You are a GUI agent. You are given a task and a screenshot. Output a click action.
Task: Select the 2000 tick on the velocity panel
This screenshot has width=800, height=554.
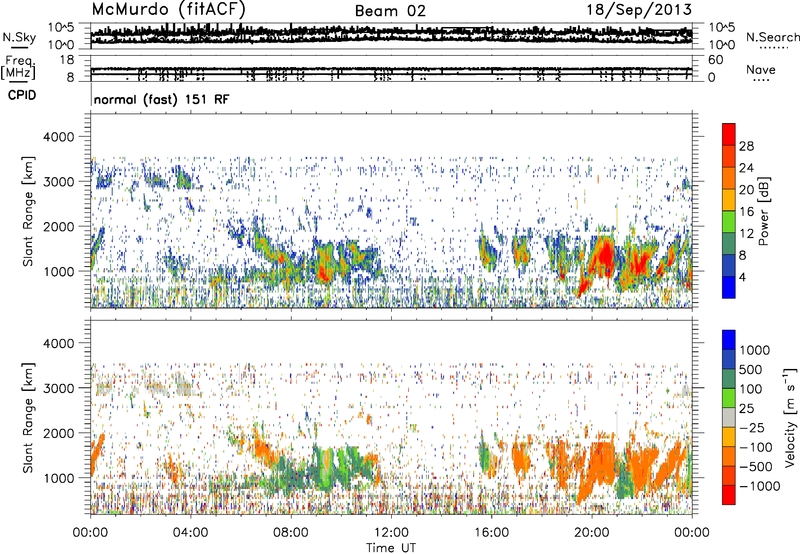tap(59, 433)
